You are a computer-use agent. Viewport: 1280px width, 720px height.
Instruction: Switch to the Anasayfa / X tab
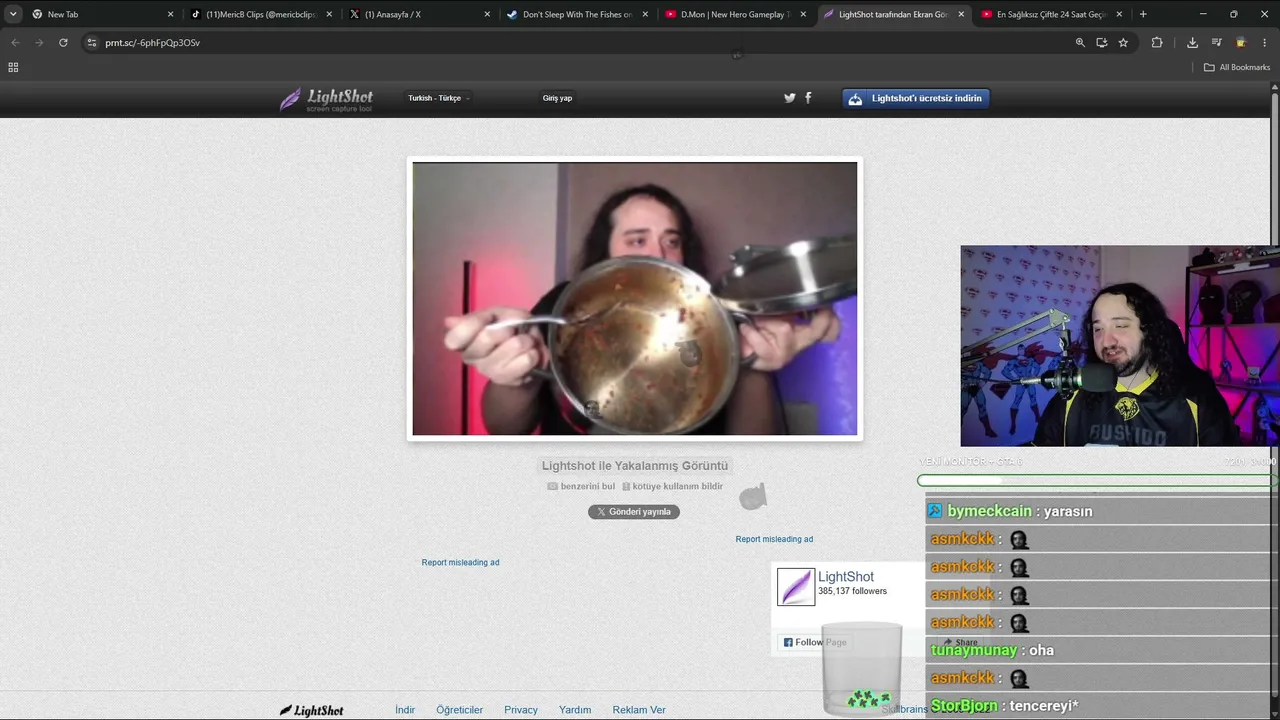point(418,14)
